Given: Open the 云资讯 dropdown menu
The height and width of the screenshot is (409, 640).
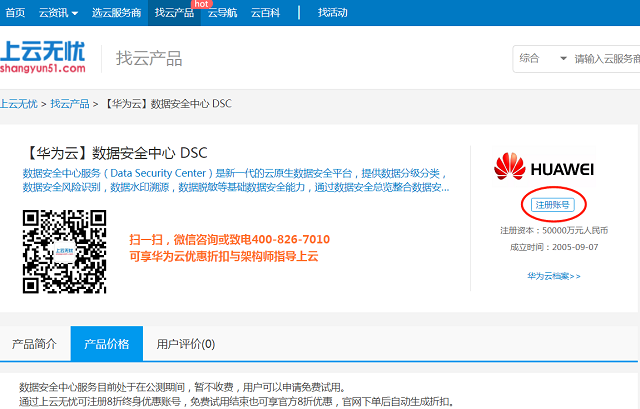Looking at the screenshot, I should (59, 12).
